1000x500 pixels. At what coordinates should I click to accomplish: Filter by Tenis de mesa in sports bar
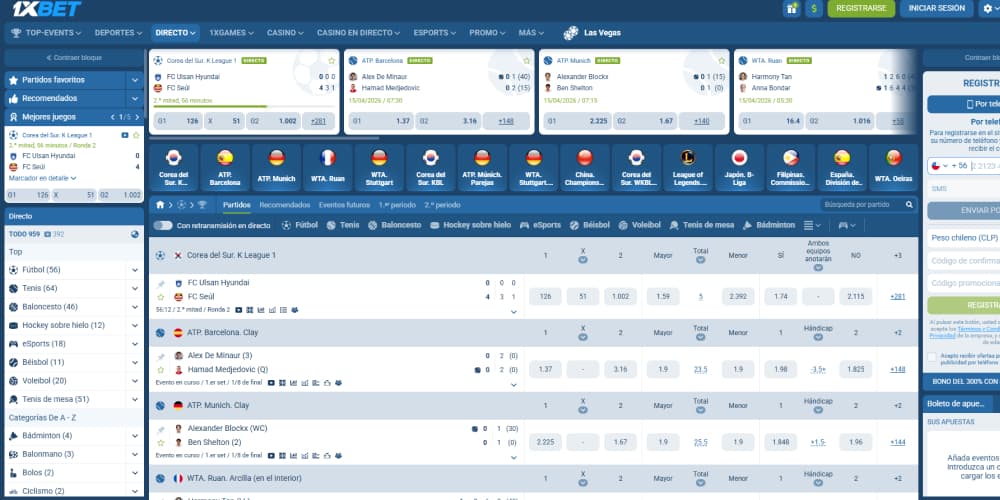tap(702, 225)
